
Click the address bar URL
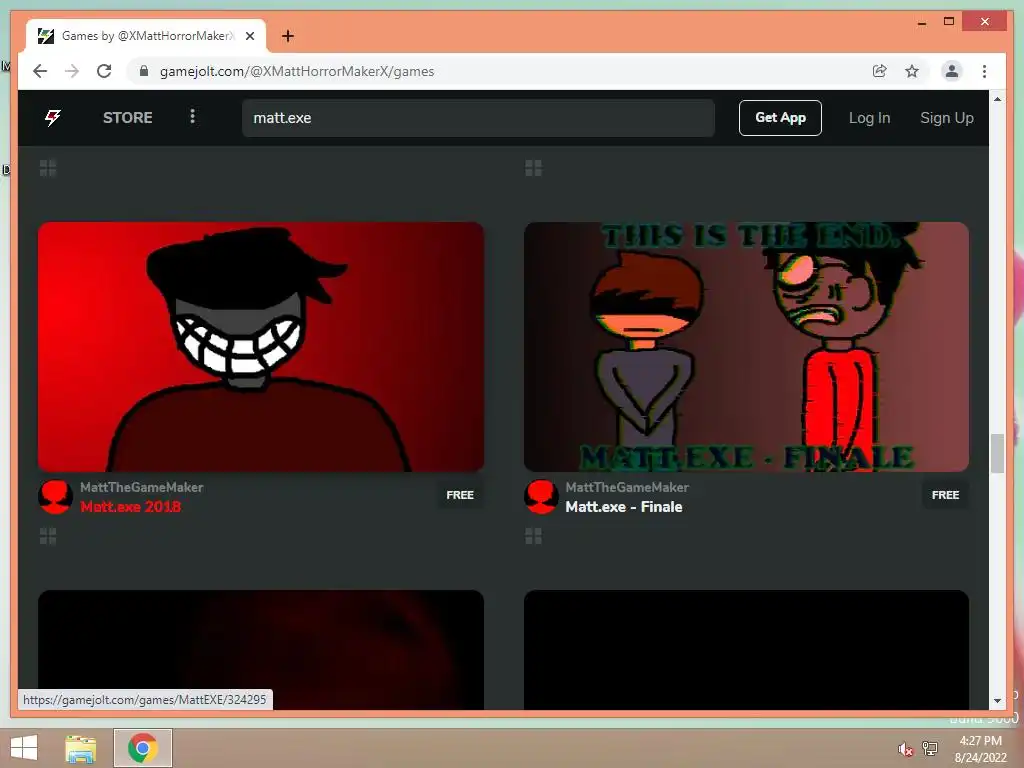297,71
